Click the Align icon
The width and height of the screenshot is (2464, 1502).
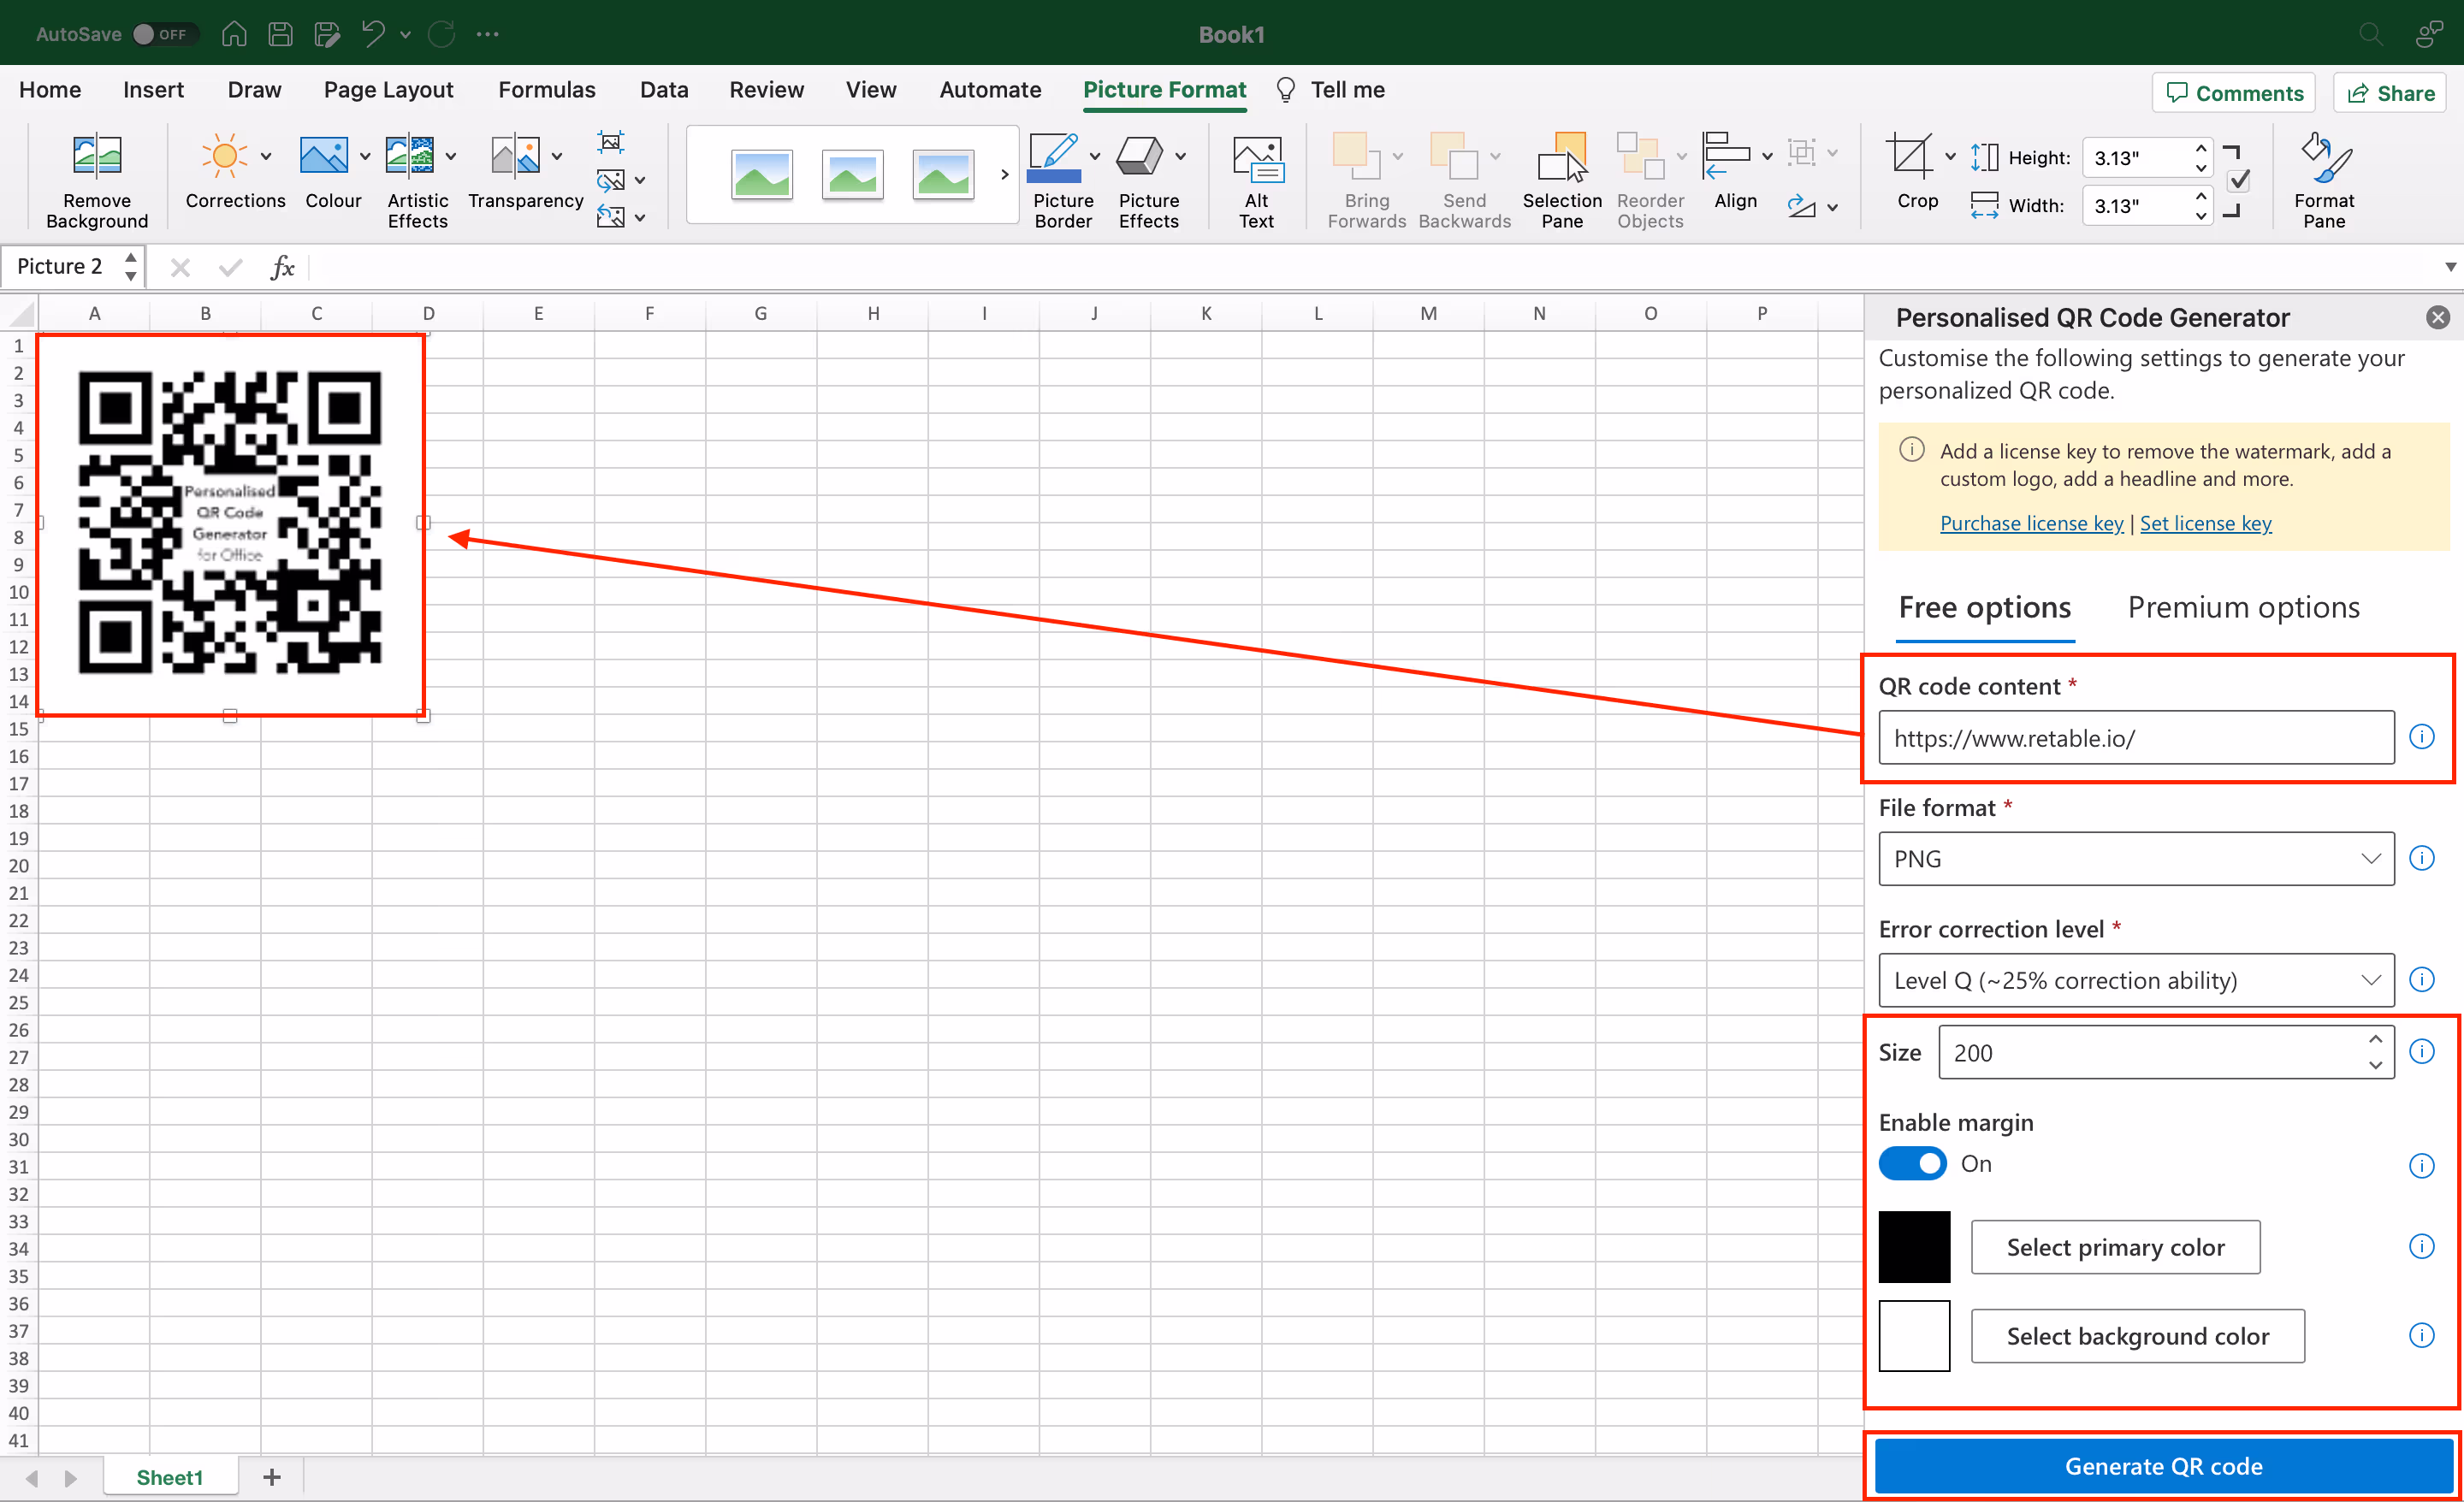click(1726, 156)
